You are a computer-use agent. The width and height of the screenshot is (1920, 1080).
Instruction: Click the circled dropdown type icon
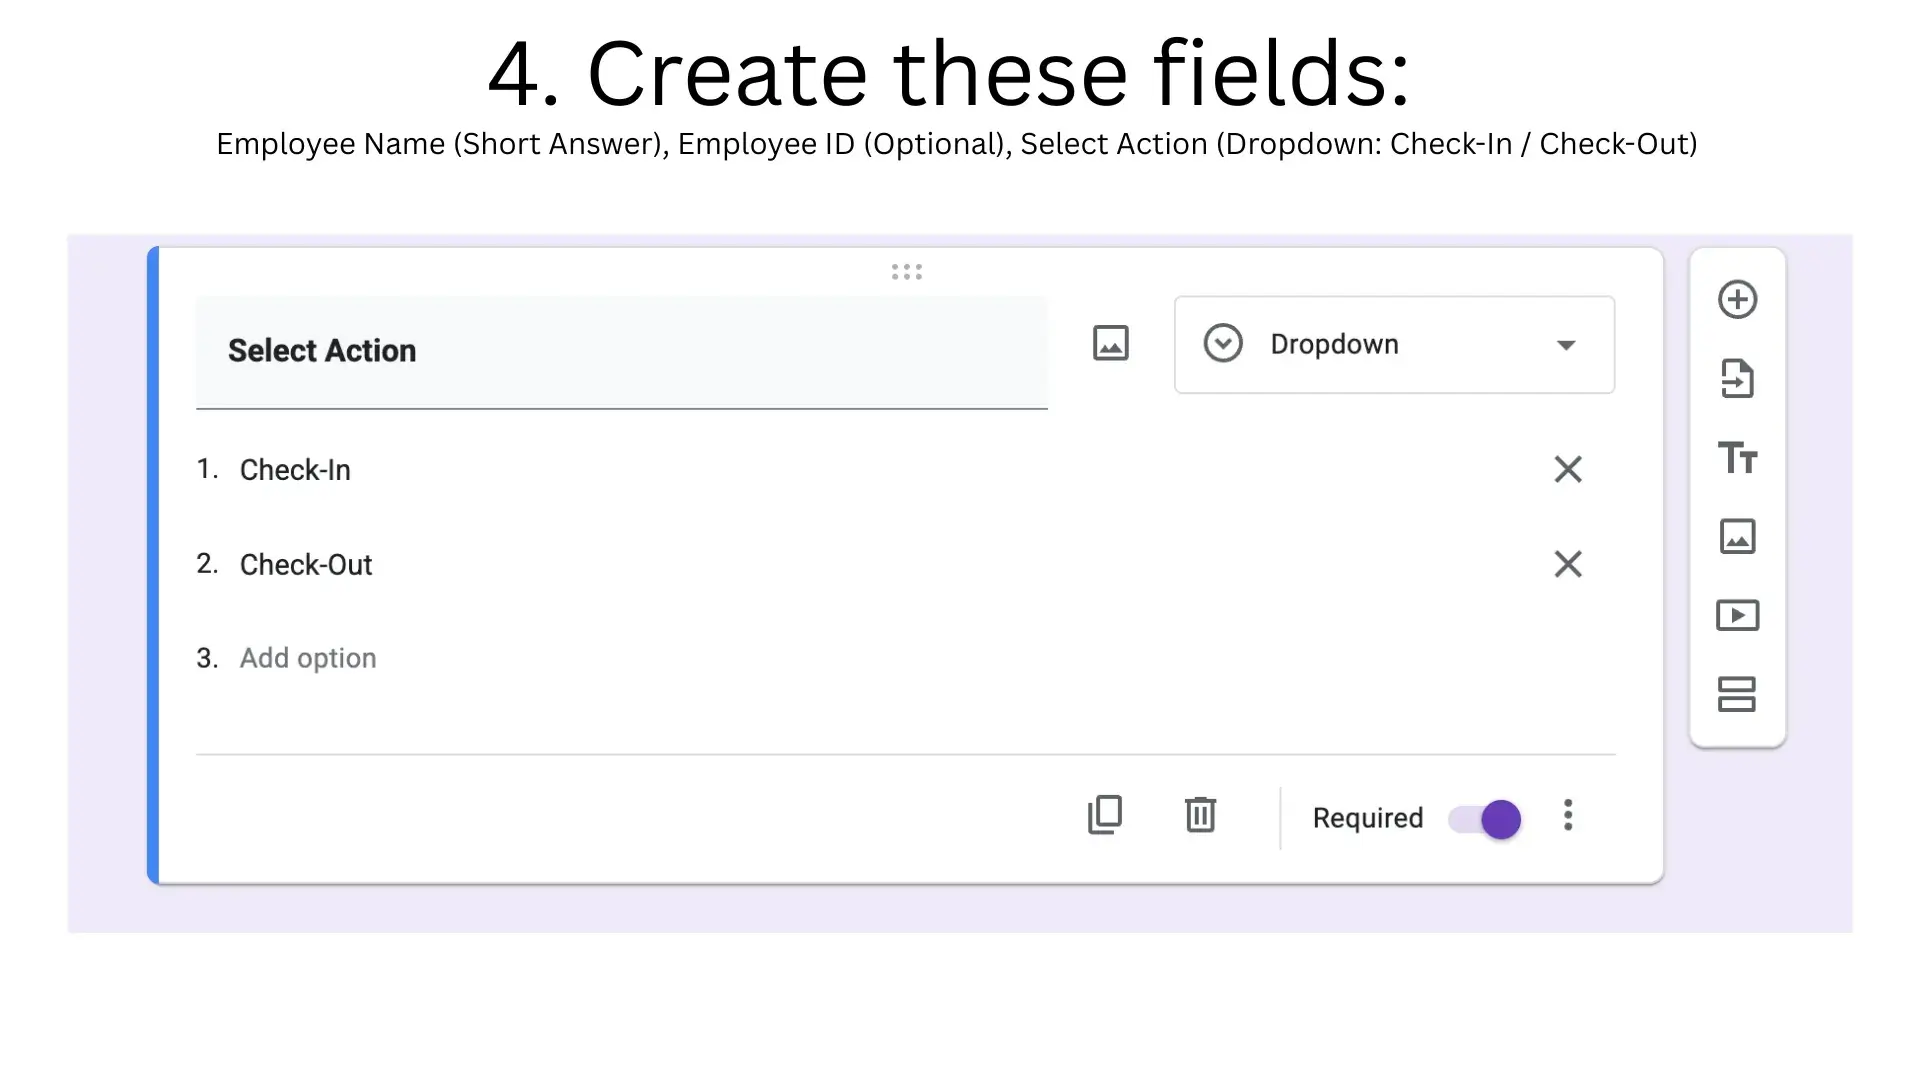pyautogui.click(x=1221, y=343)
